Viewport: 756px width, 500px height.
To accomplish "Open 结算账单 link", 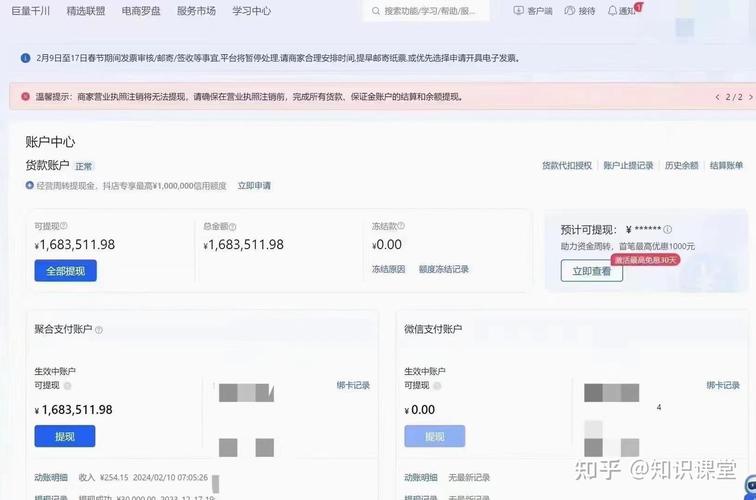I will 726,165.
